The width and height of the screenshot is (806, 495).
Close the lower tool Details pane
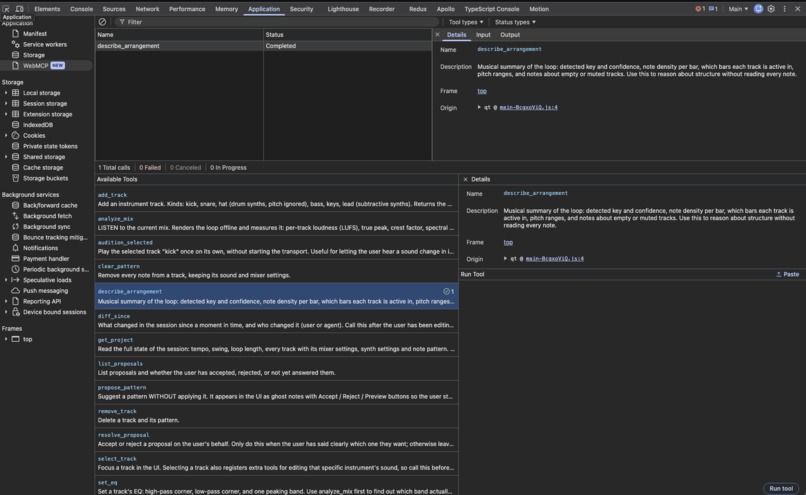point(465,179)
